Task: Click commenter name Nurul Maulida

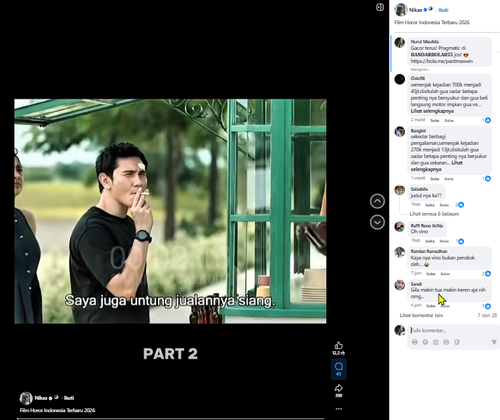Action: 425,42
